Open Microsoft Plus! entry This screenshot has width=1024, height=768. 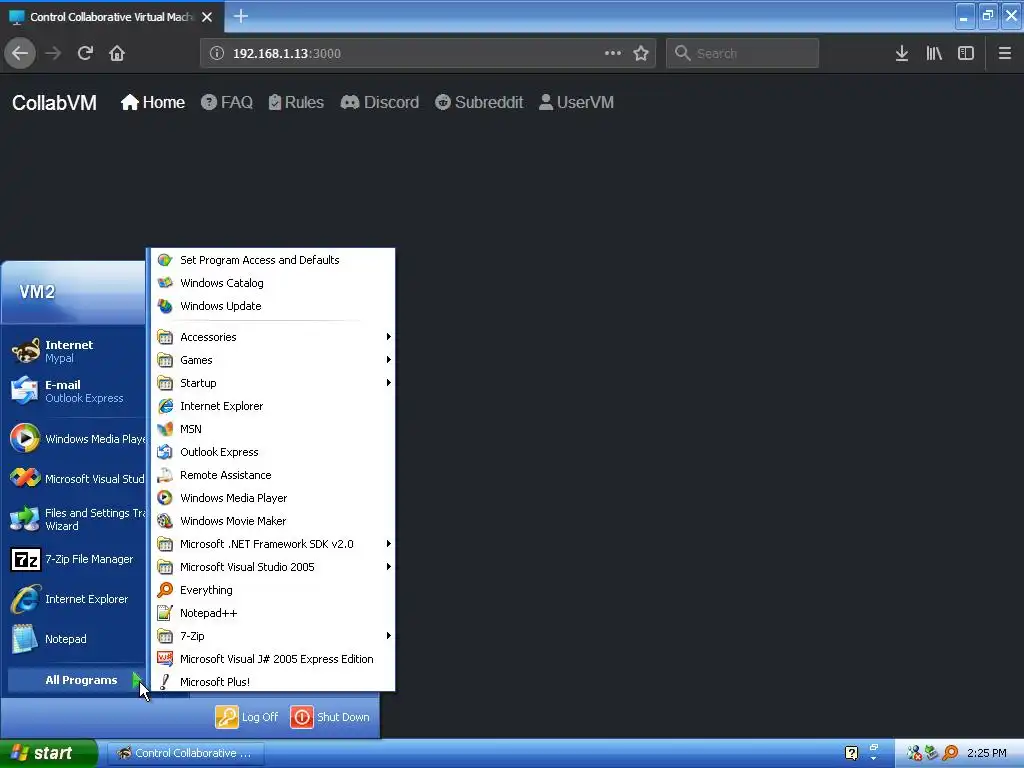(x=273, y=681)
